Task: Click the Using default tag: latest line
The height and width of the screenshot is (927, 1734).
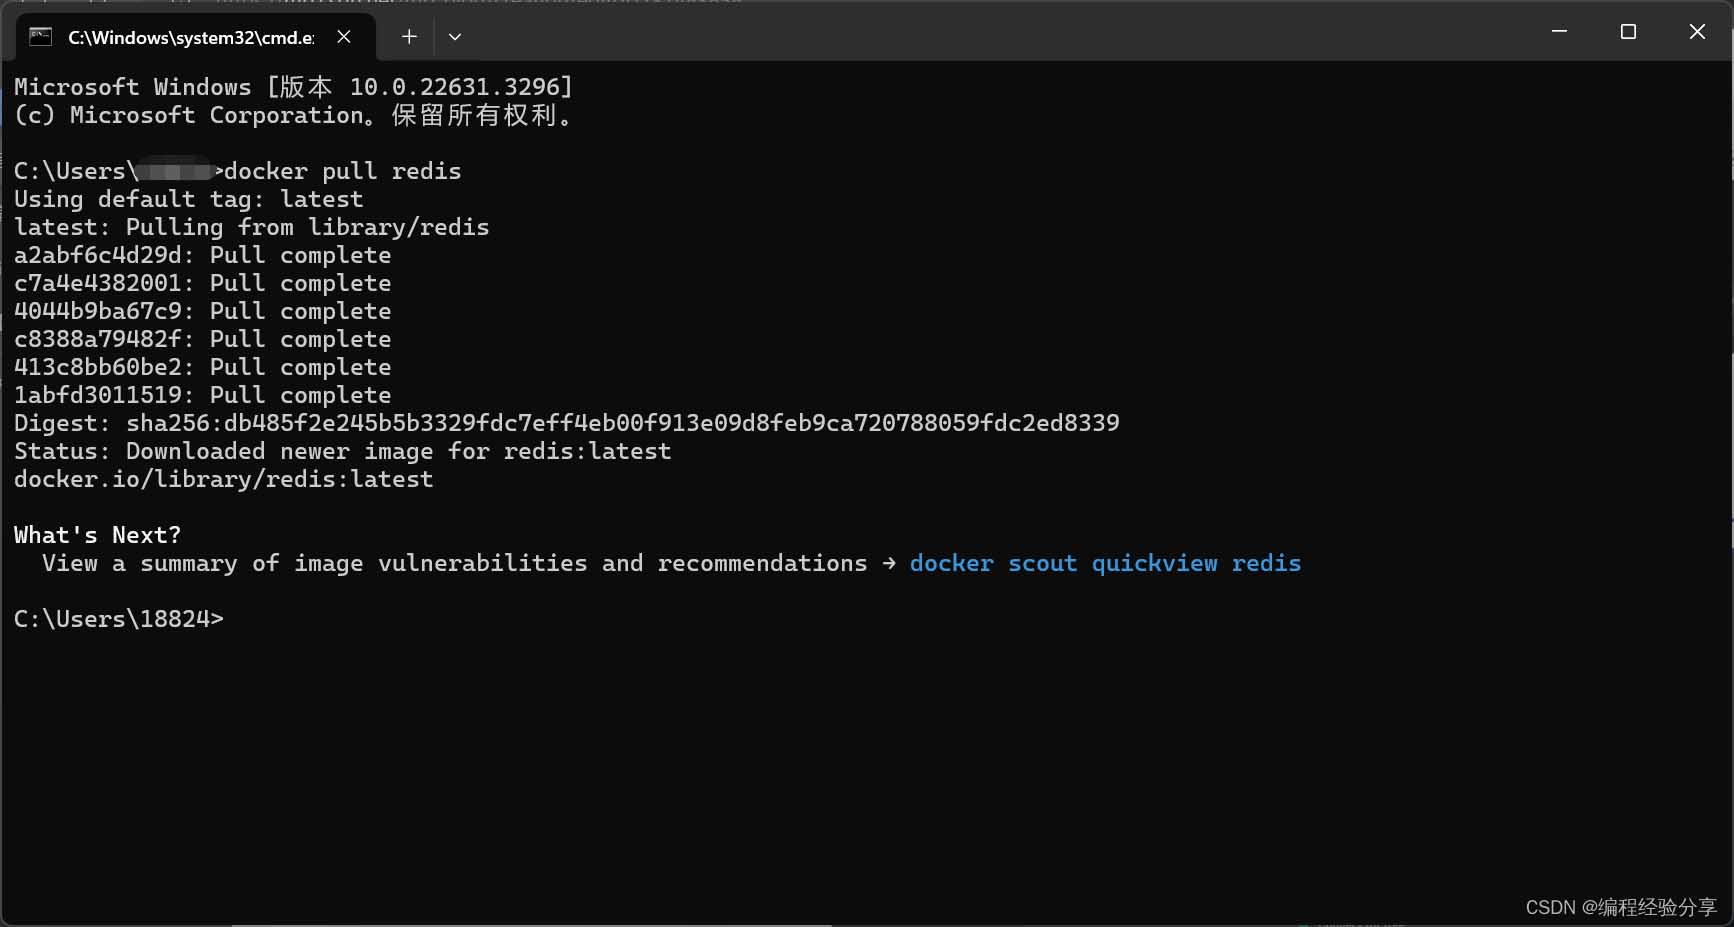Action: point(189,199)
